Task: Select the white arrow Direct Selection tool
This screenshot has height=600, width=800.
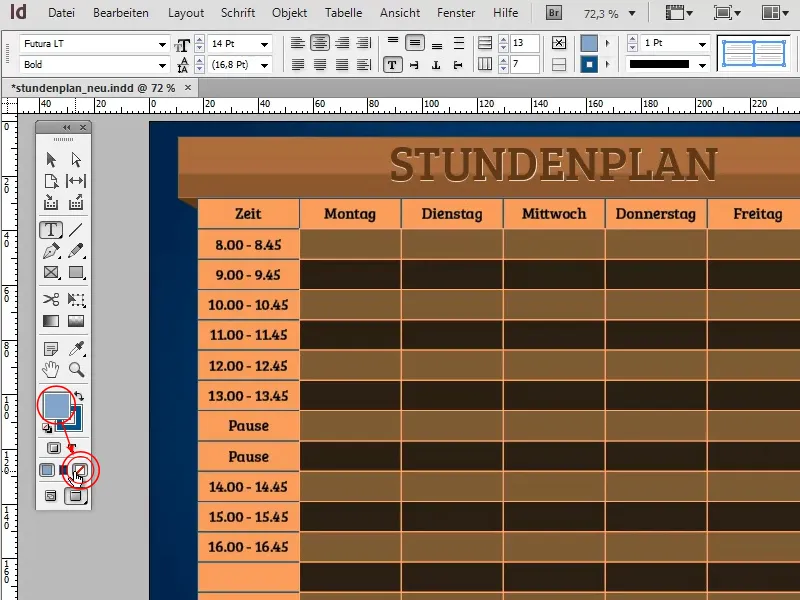Action: pos(76,160)
